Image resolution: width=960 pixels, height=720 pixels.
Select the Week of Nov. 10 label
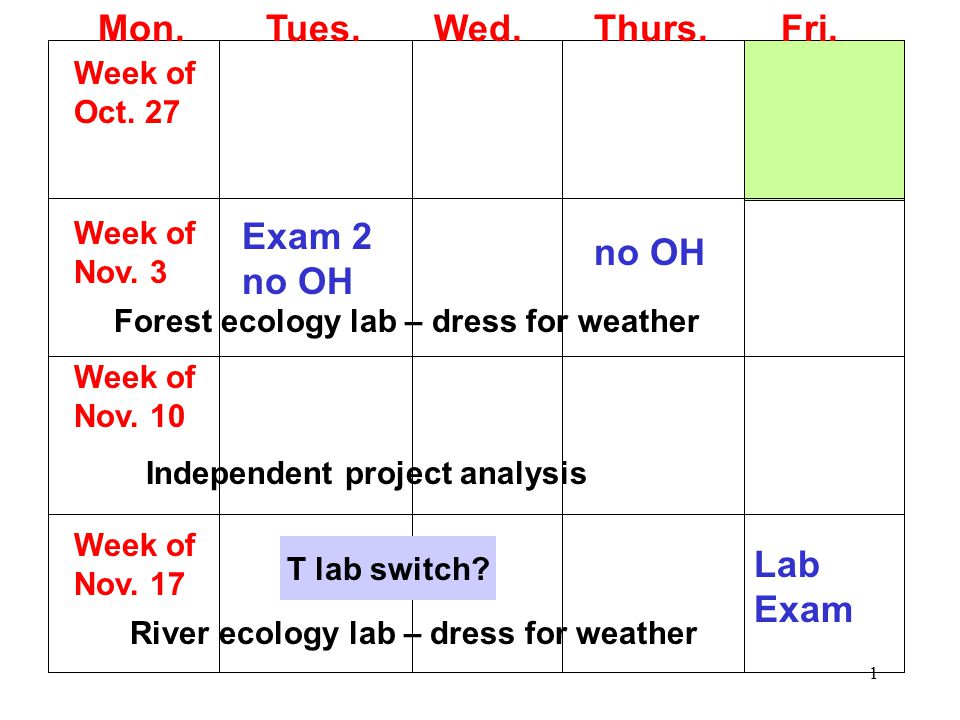(134, 396)
